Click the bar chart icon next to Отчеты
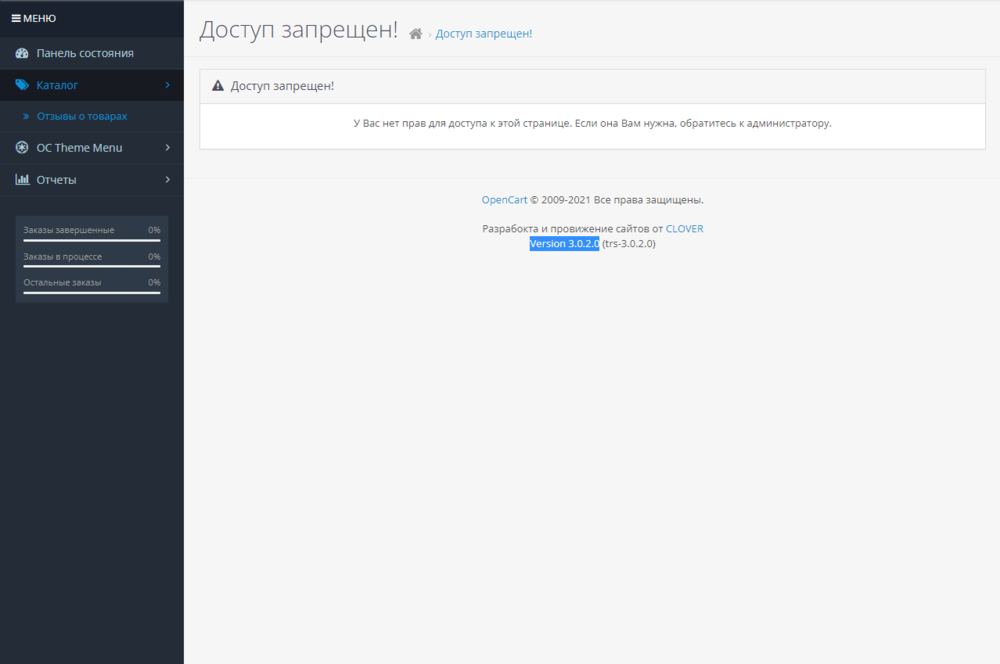This screenshot has width=1000, height=664. click(x=22, y=180)
